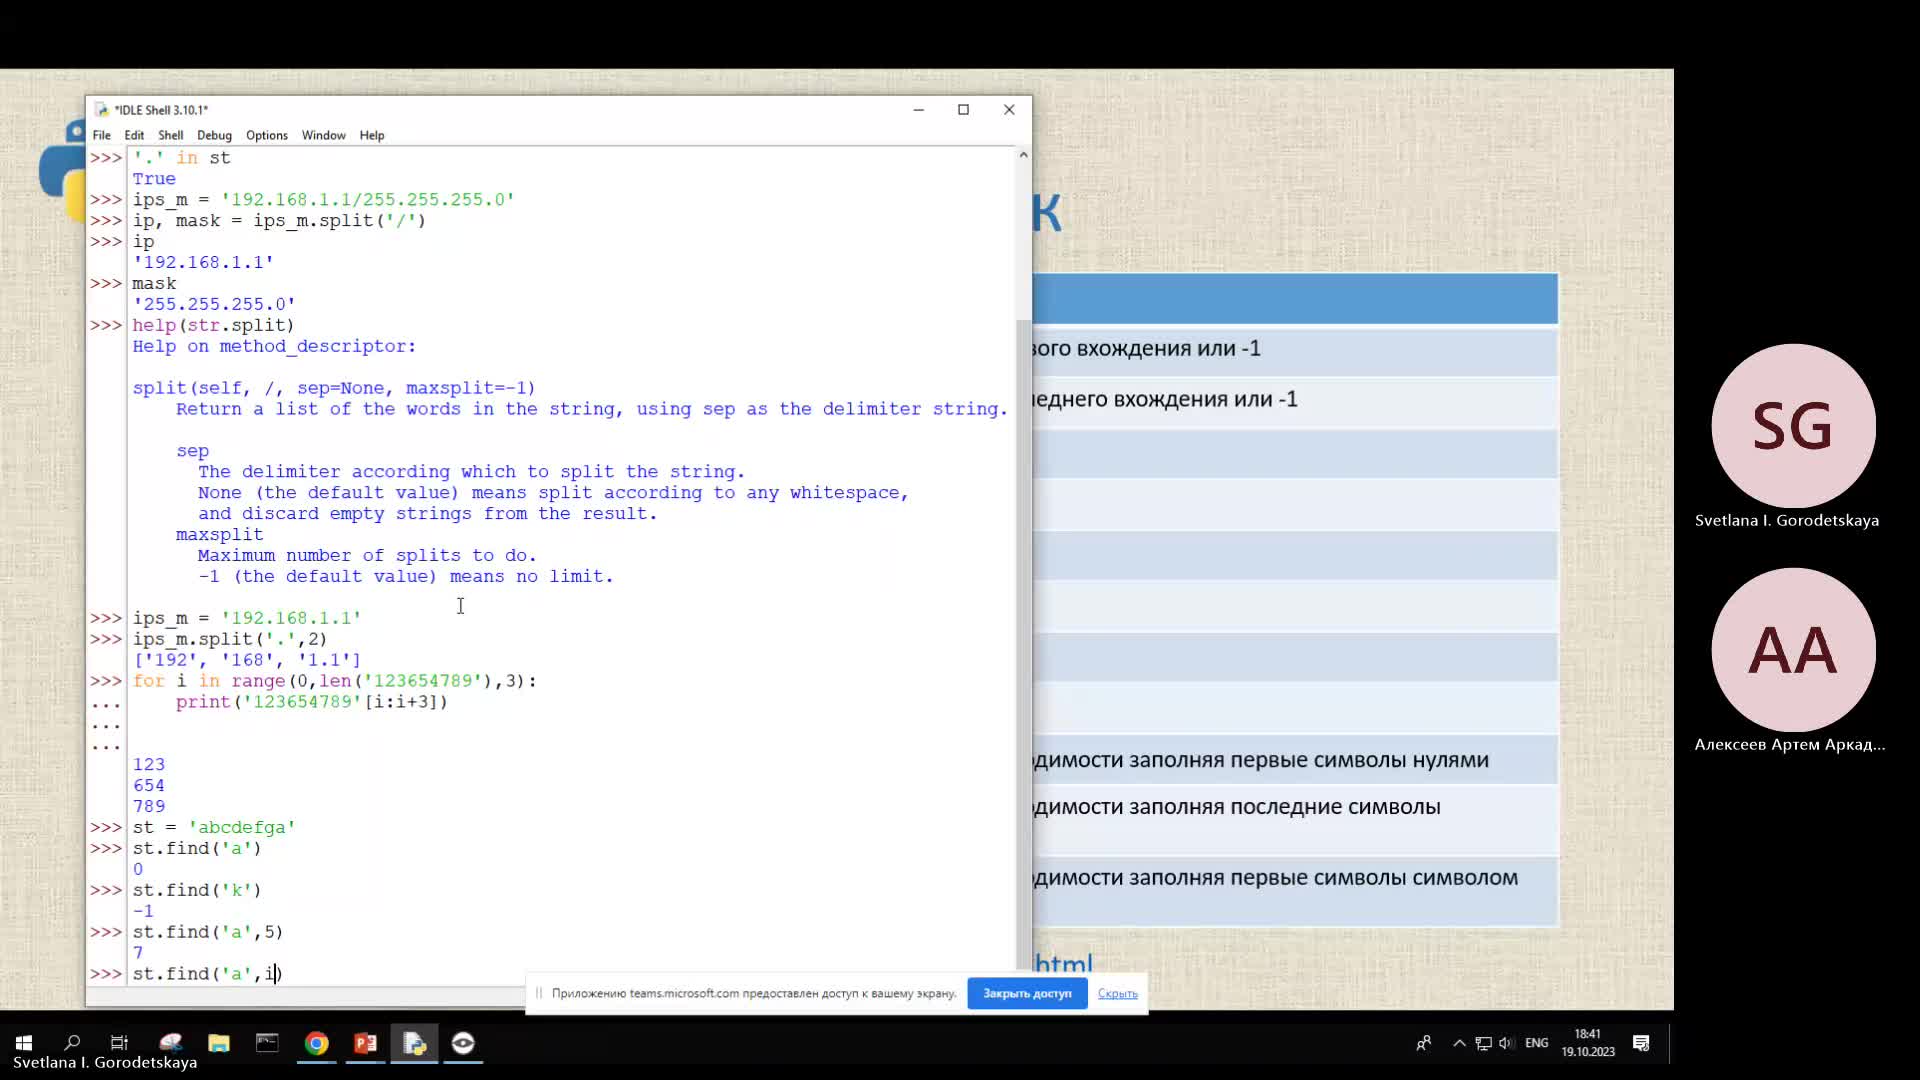Open the People icon in system tray
The height and width of the screenshot is (1080, 1920).
[1423, 1043]
